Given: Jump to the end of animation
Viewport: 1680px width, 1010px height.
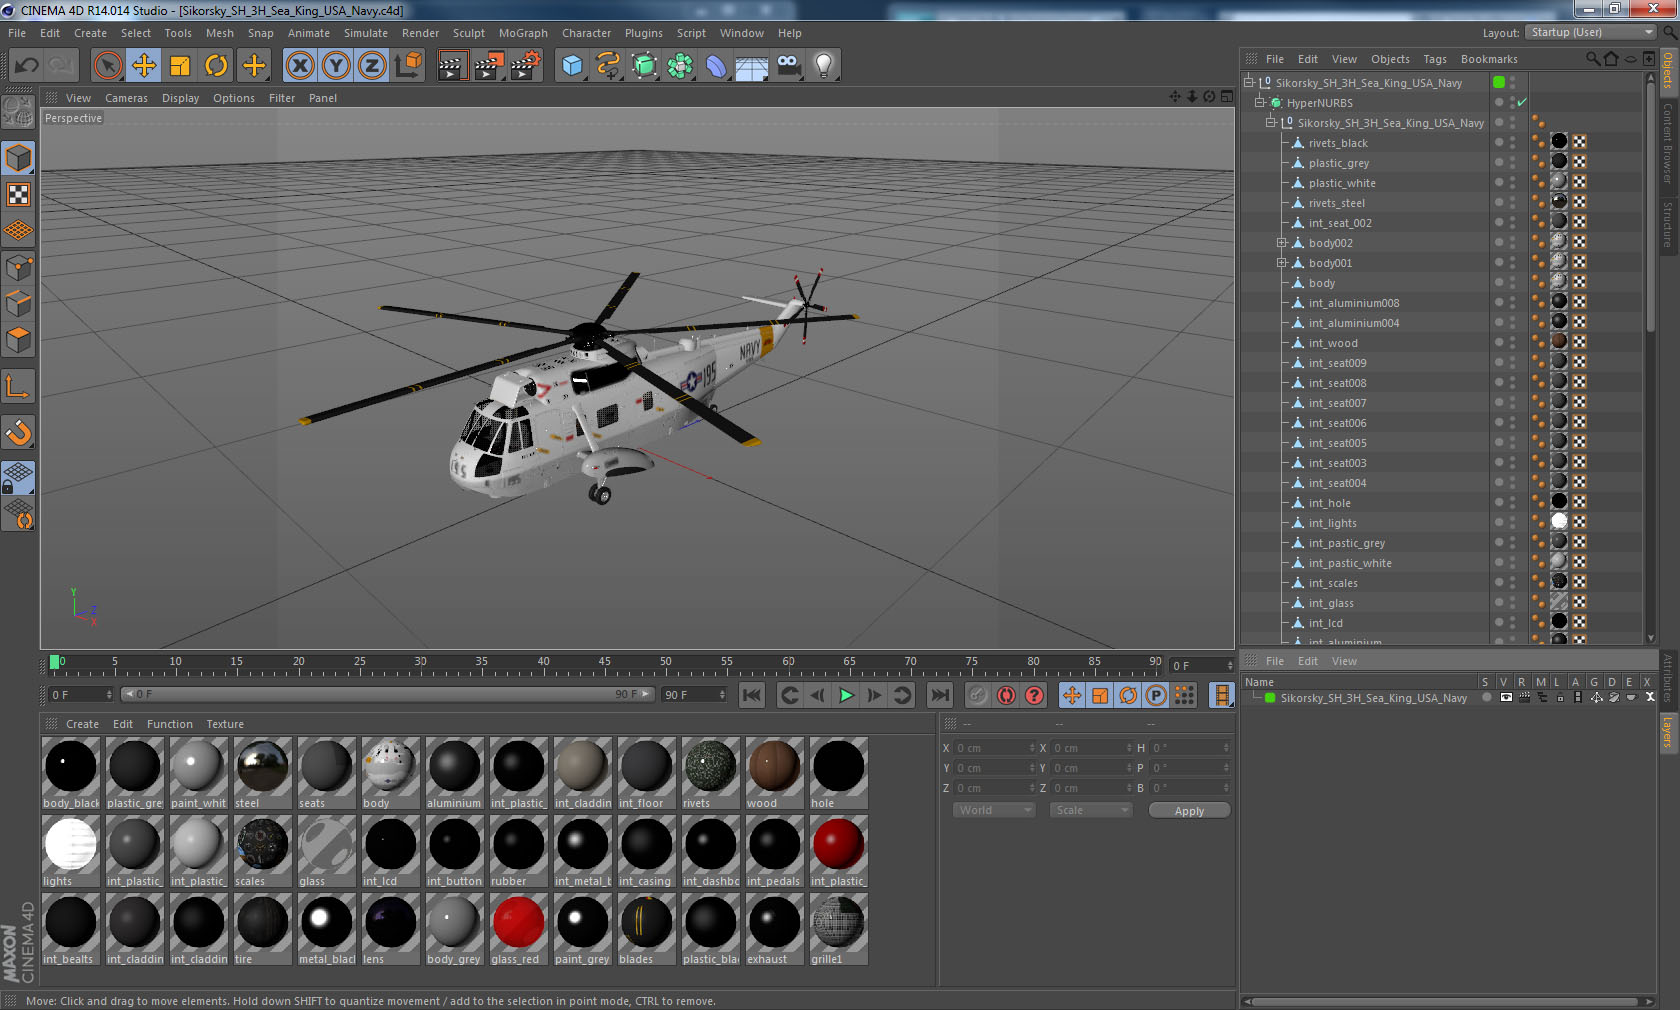Looking at the screenshot, I should pyautogui.click(x=940, y=695).
